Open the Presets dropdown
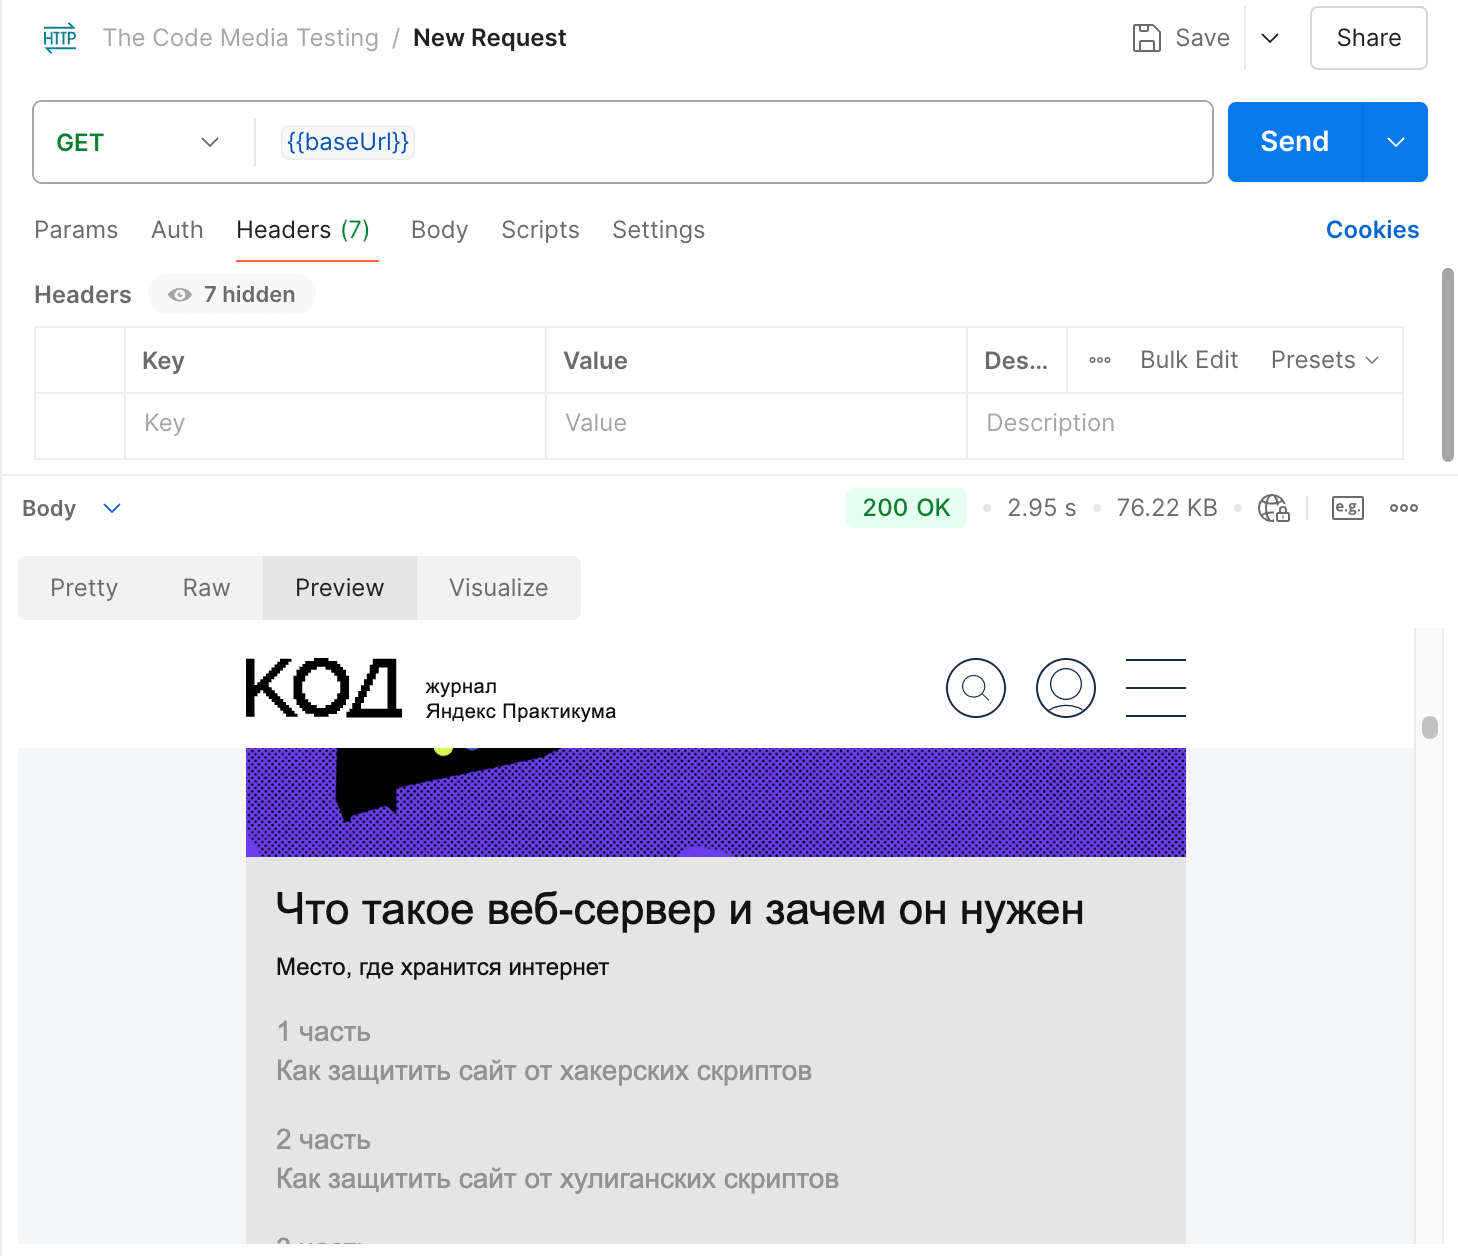 tap(1326, 360)
